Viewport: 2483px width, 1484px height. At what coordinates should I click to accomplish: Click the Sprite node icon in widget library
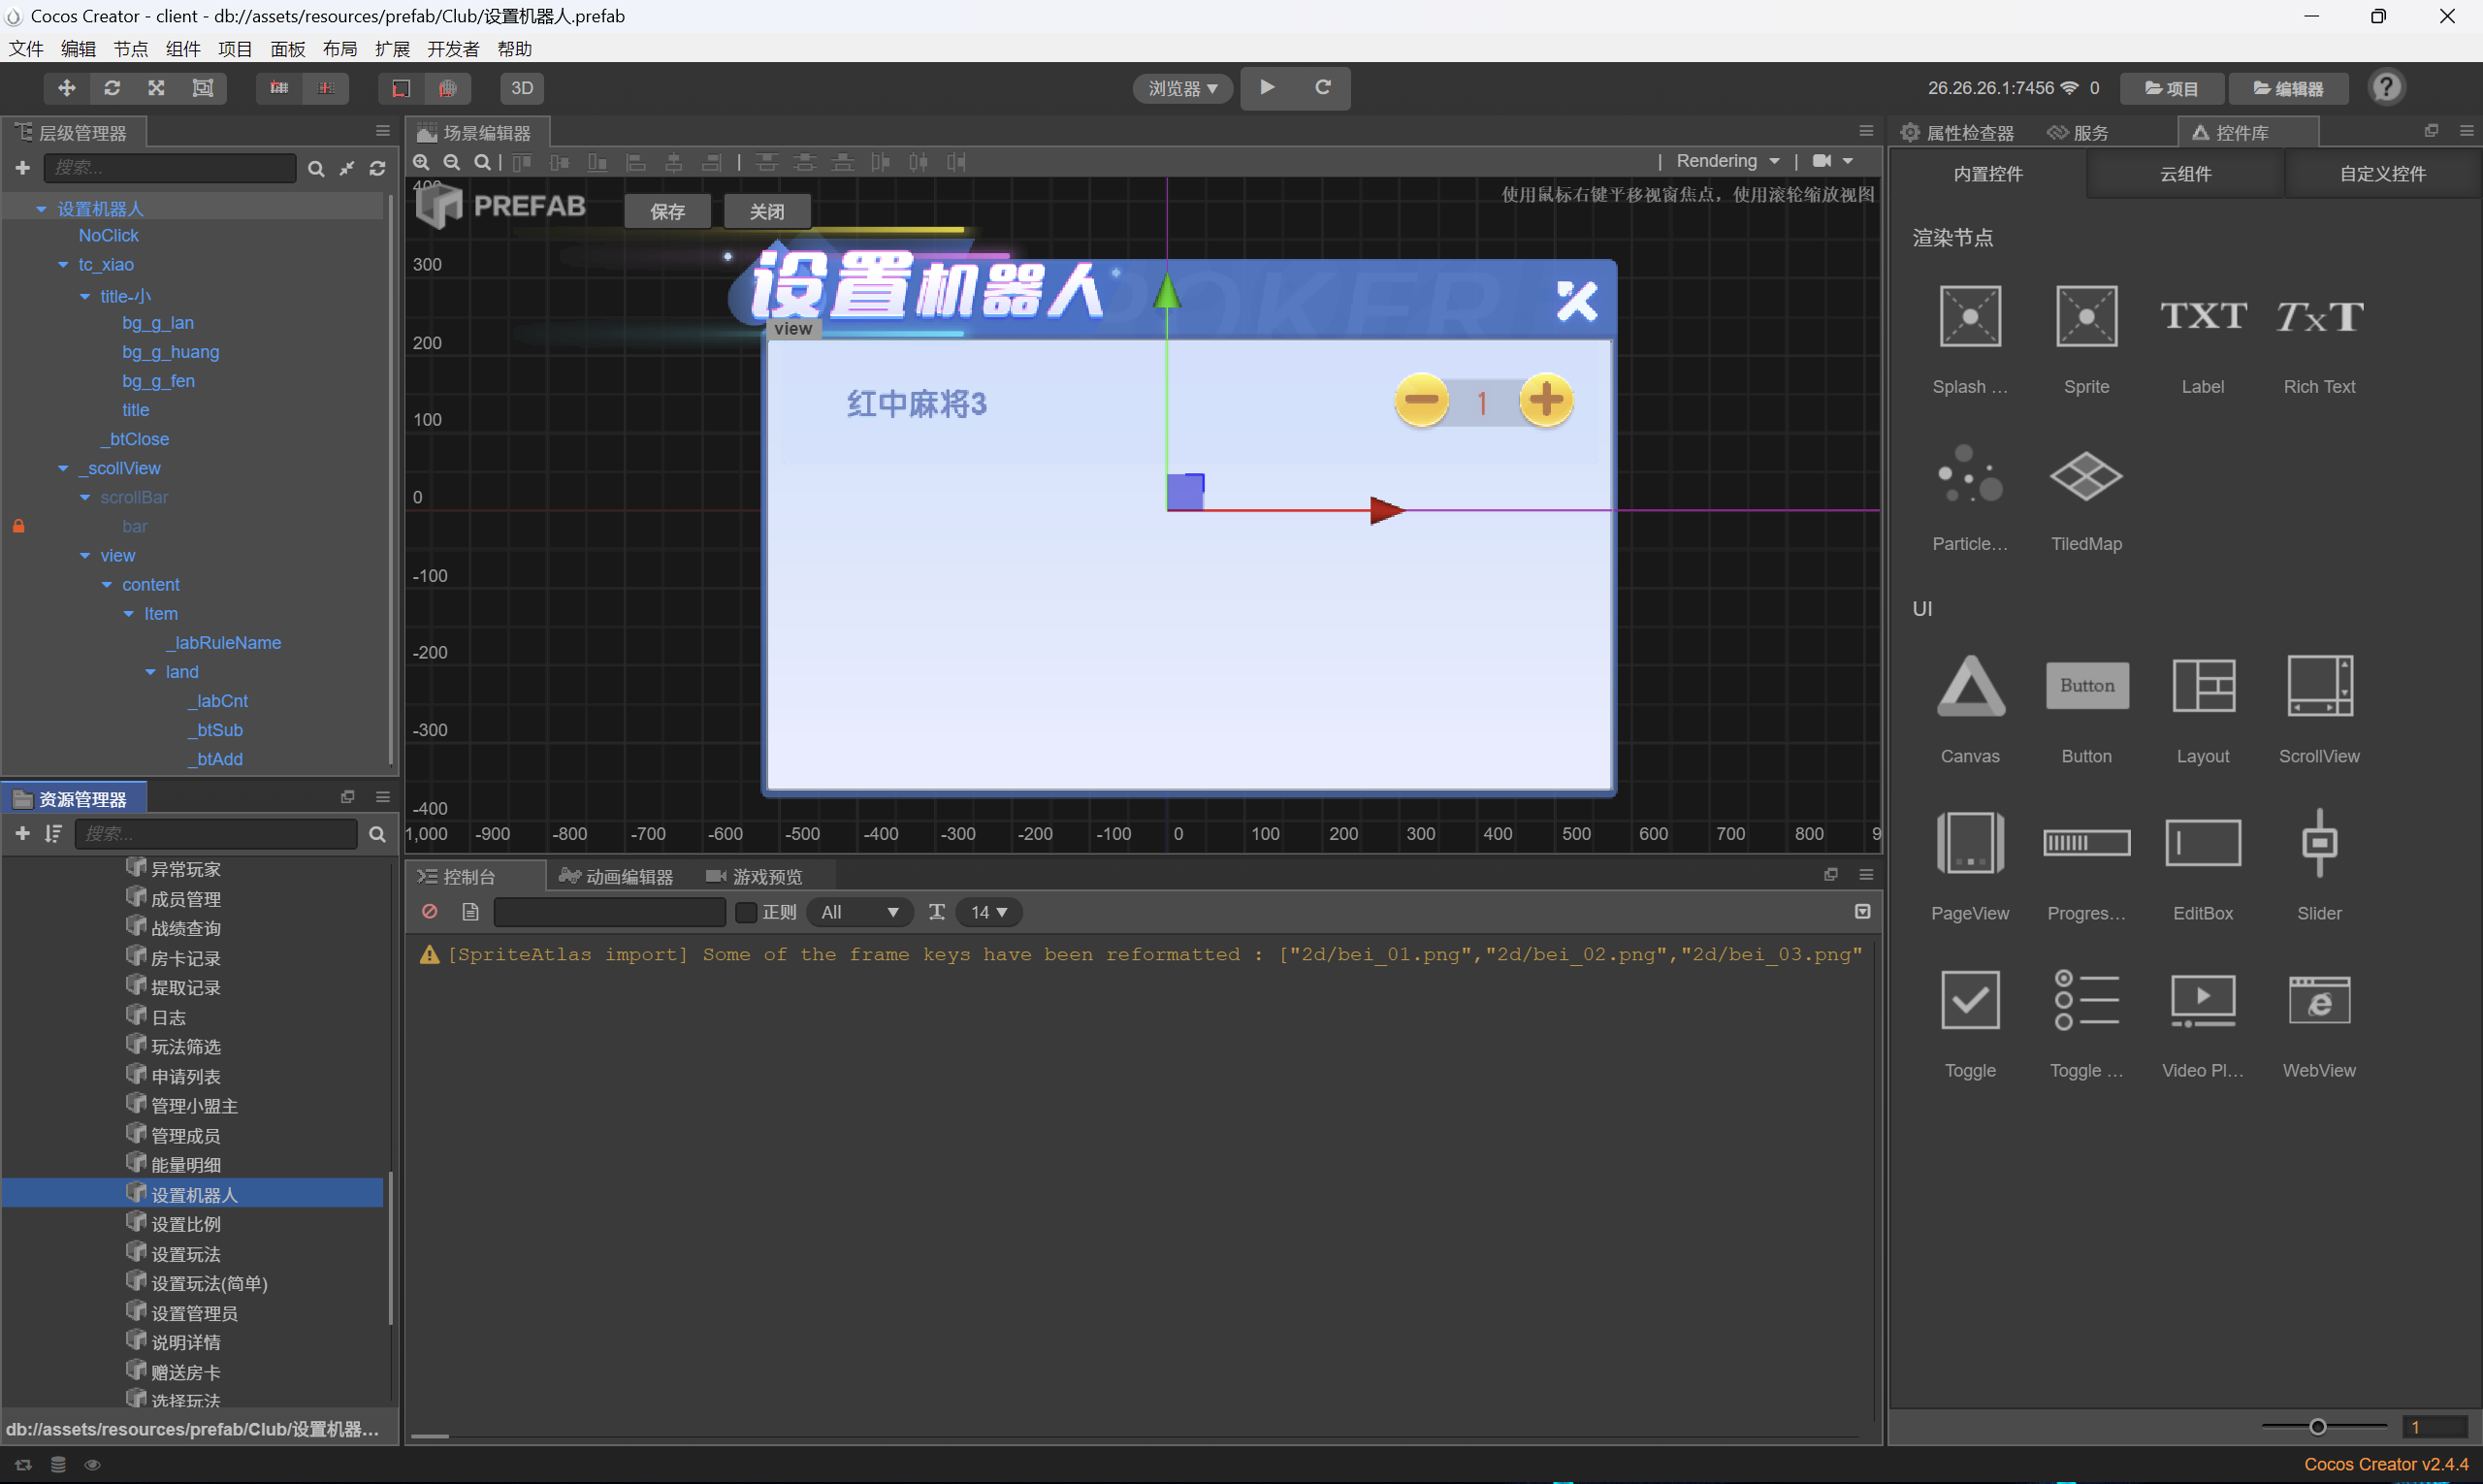2085,317
